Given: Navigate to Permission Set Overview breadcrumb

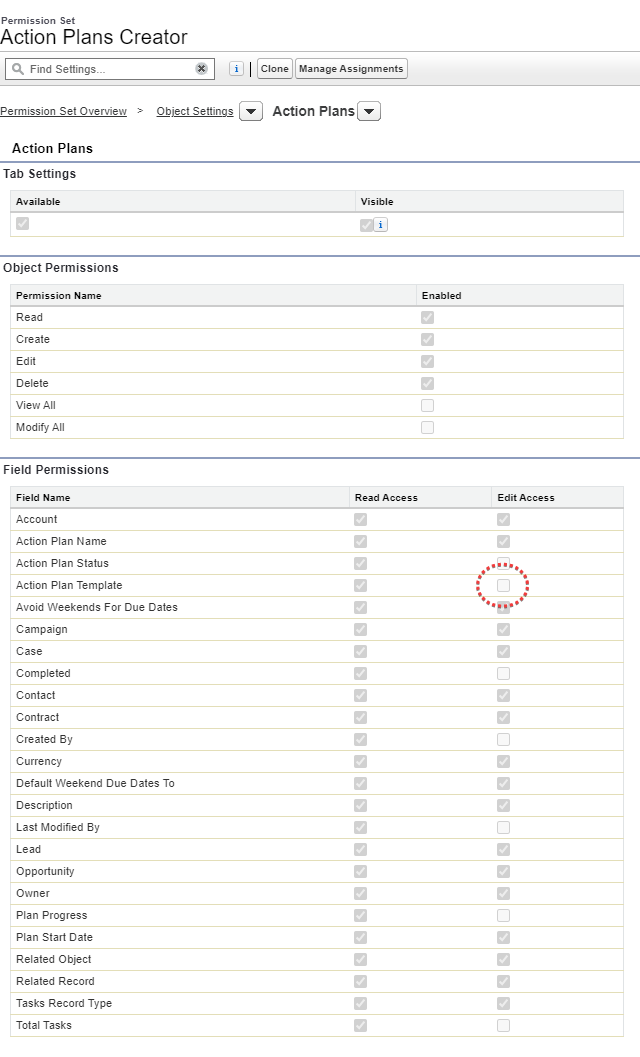Looking at the screenshot, I should click(62, 111).
